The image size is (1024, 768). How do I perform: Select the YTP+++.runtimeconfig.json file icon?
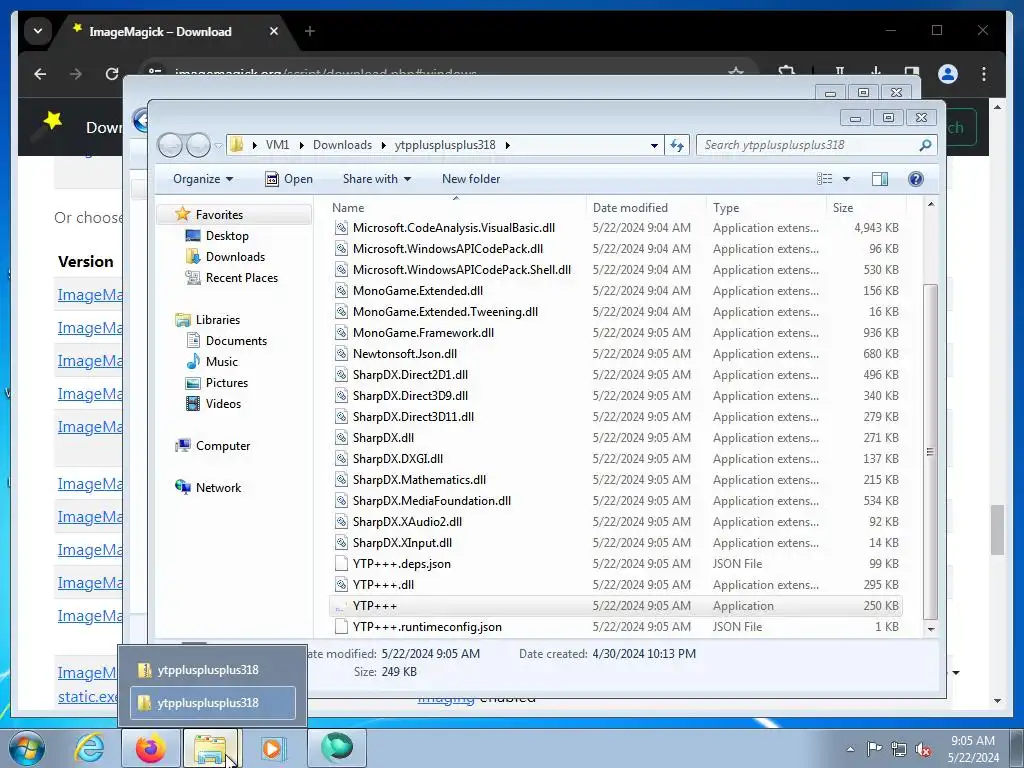coord(340,626)
